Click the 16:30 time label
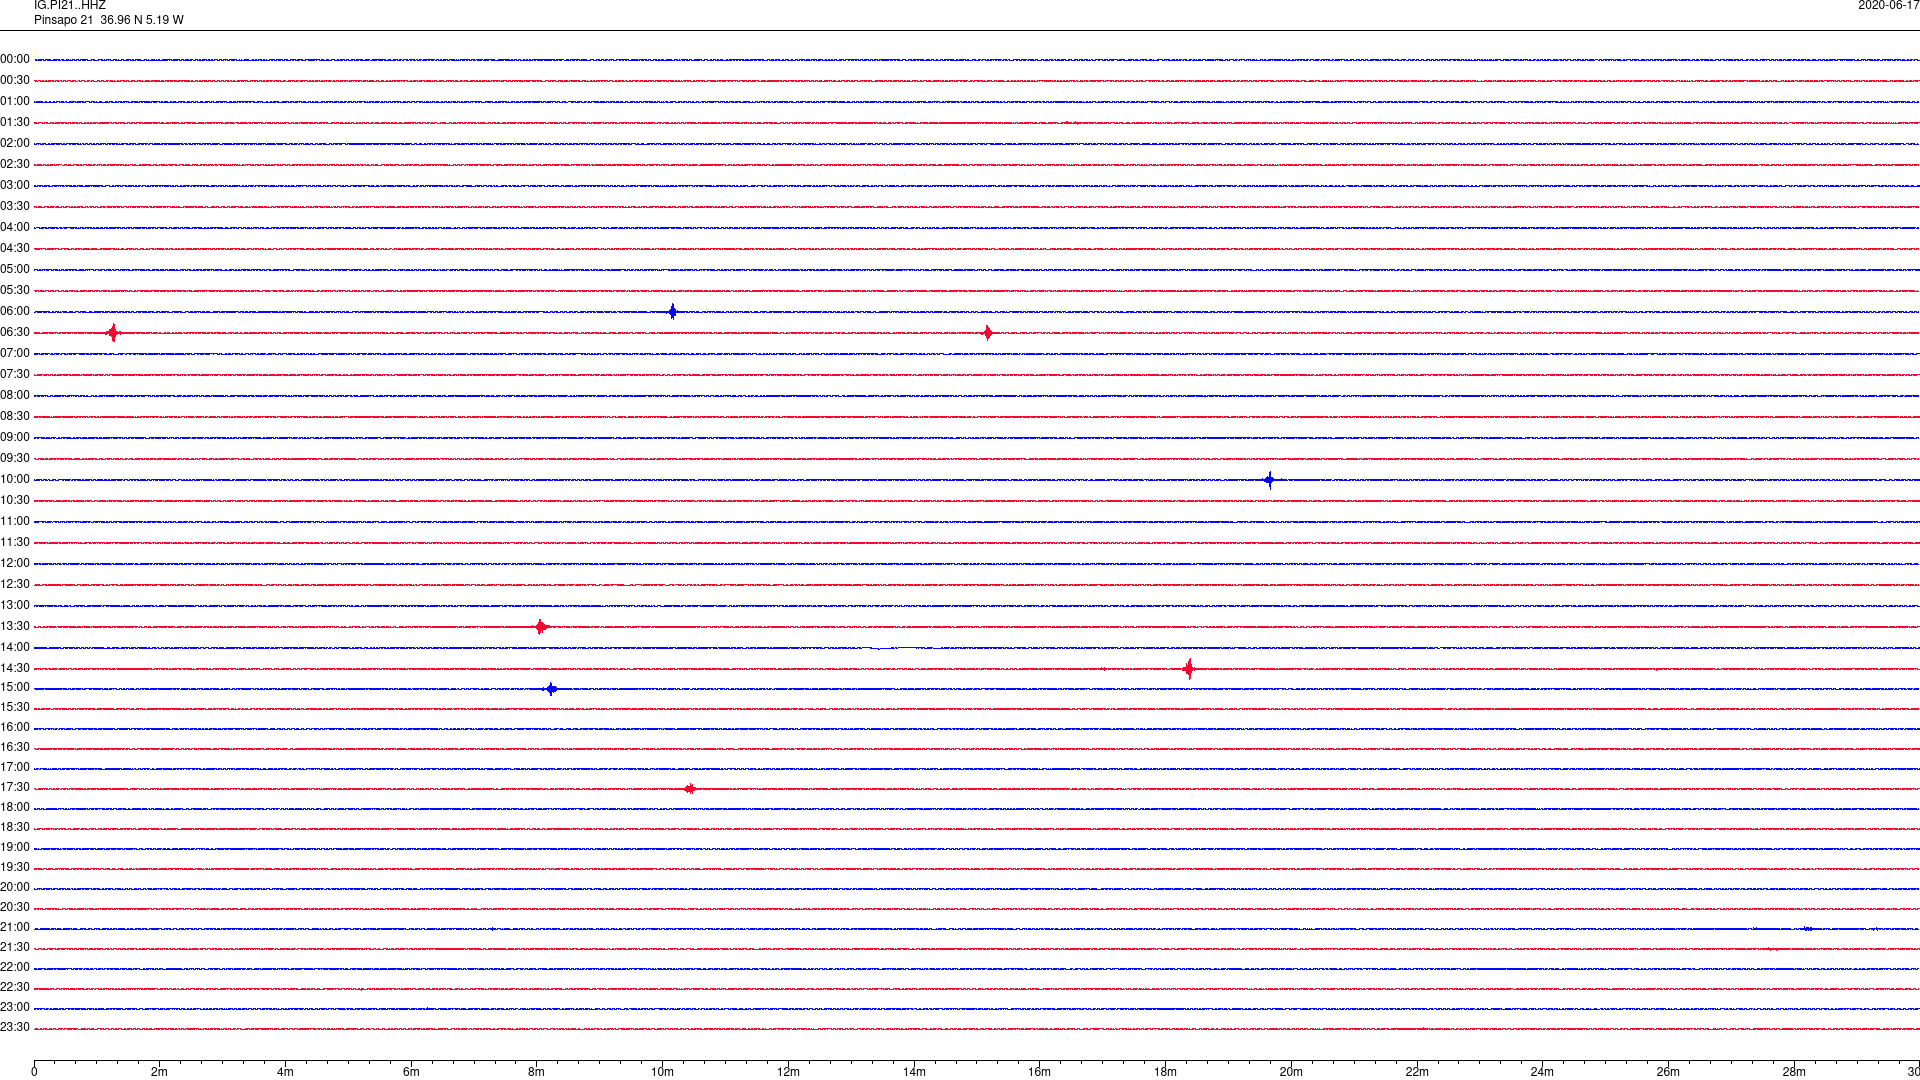 (x=15, y=747)
